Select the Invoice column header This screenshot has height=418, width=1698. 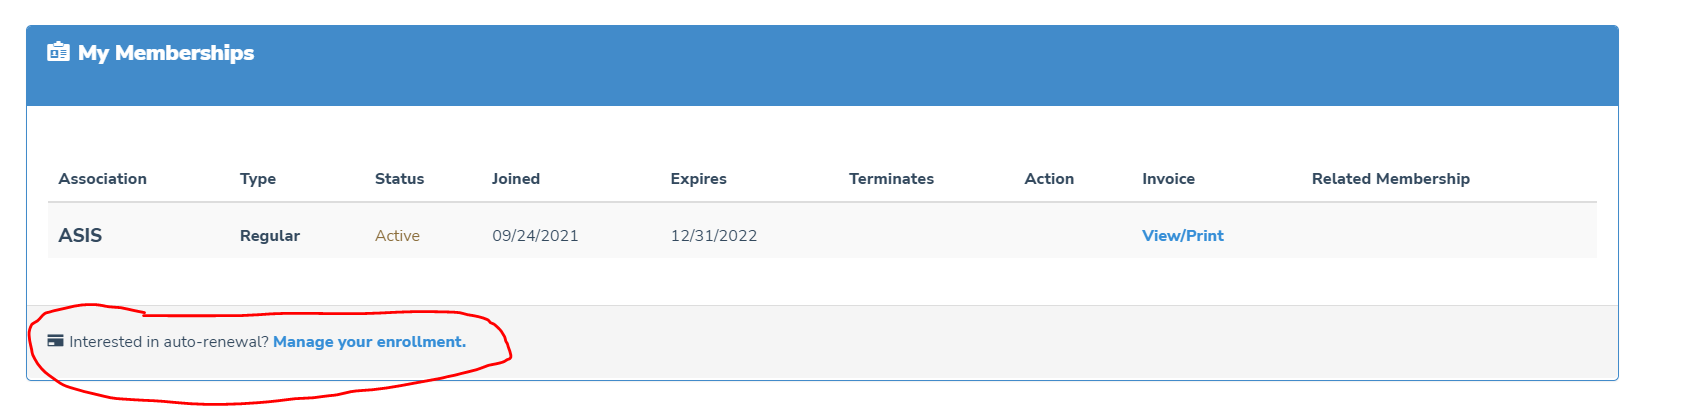click(x=1168, y=179)
